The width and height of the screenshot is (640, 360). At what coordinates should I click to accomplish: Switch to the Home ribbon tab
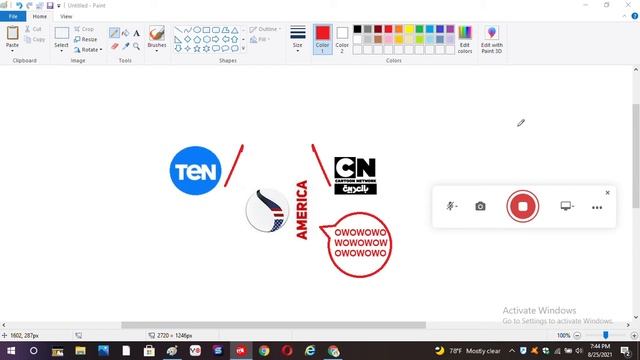(40, 16)
